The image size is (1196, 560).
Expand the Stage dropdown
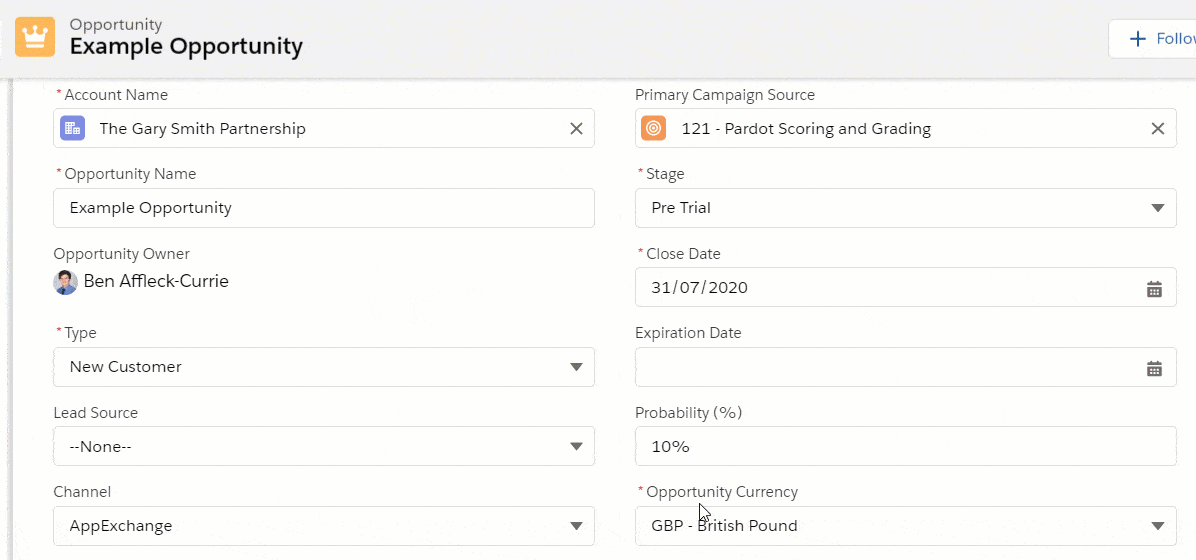coord(1157,208)
